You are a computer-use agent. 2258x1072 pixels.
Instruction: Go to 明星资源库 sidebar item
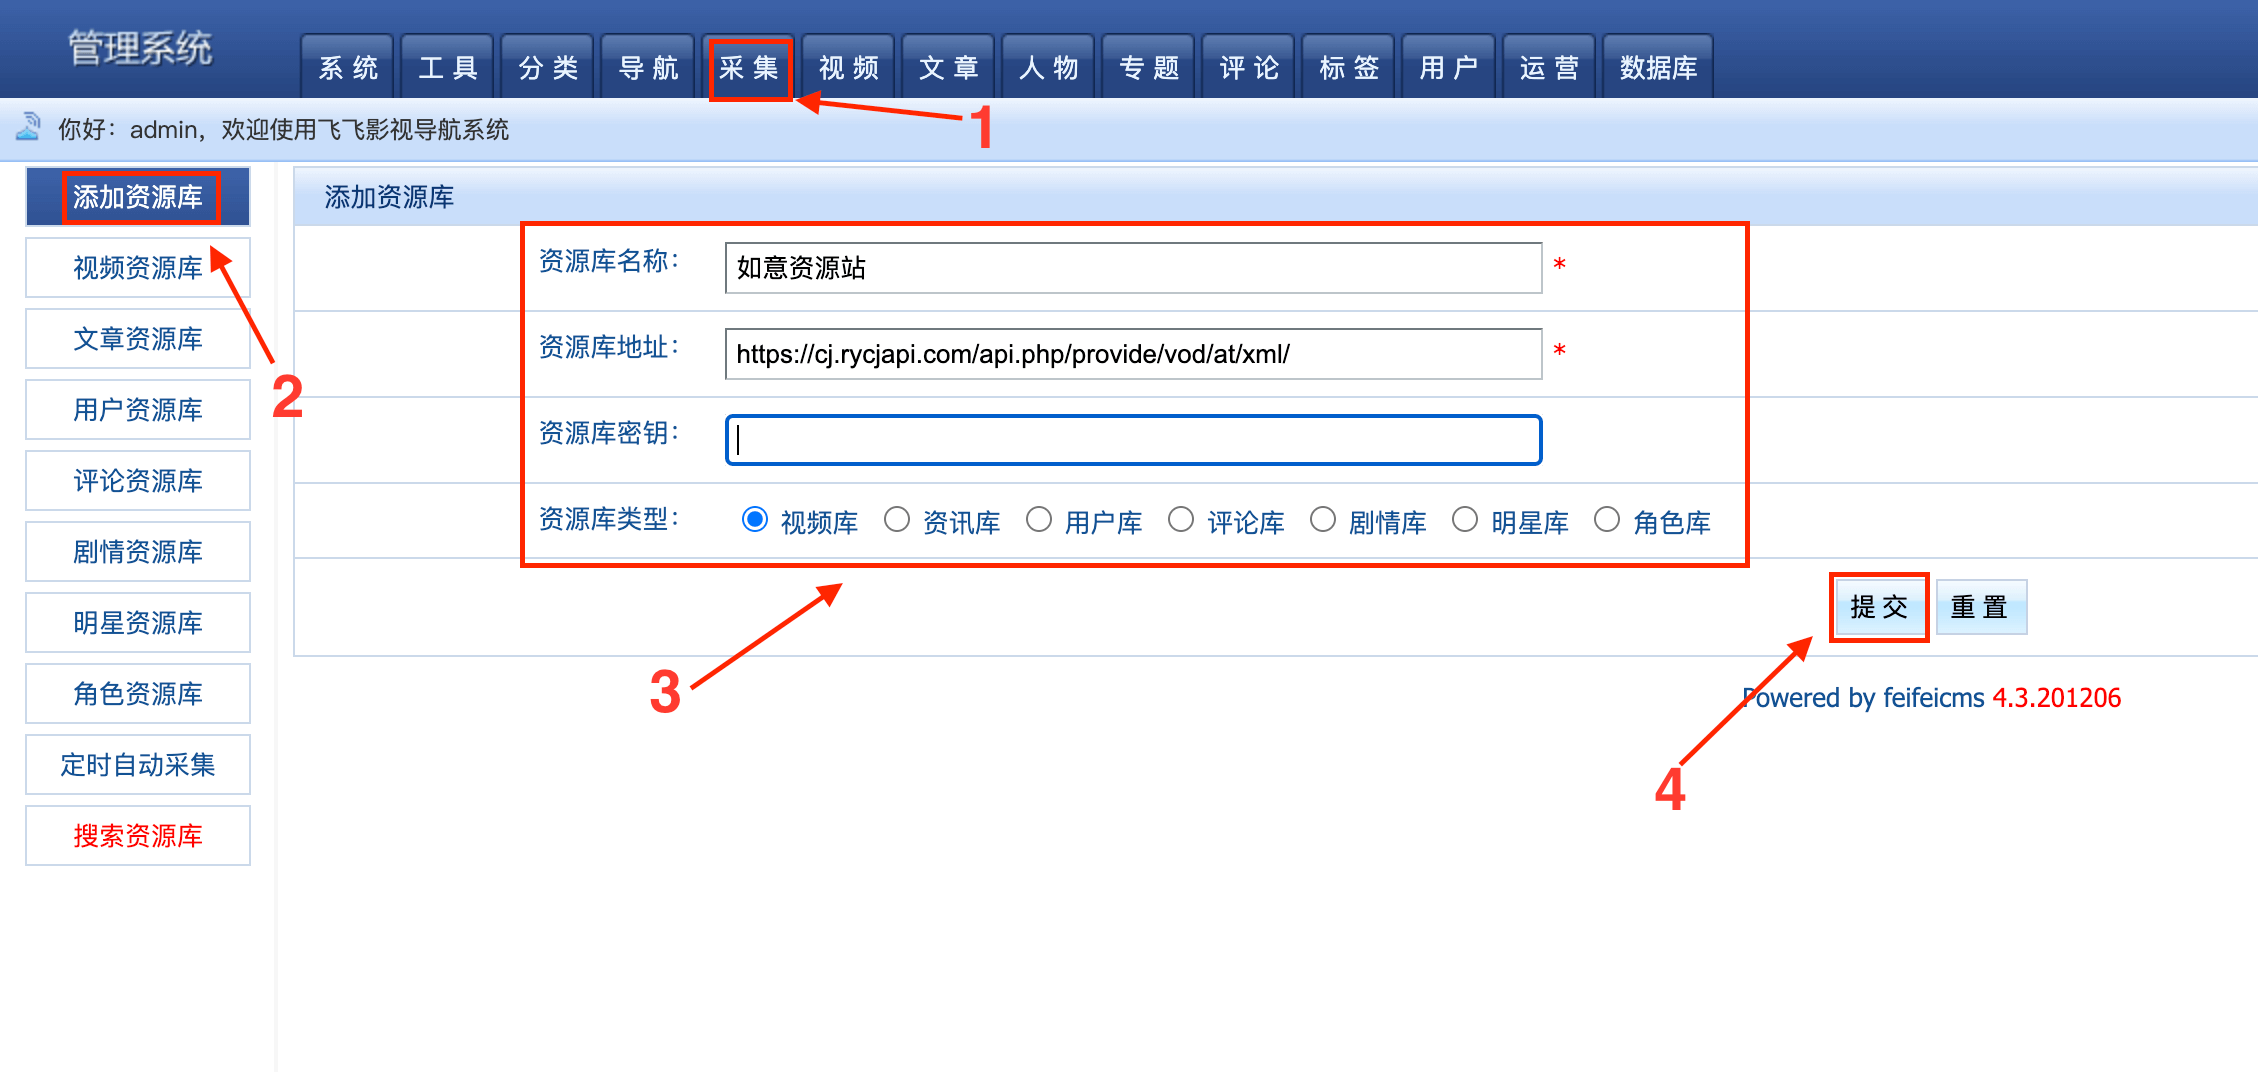click(138, 623)
